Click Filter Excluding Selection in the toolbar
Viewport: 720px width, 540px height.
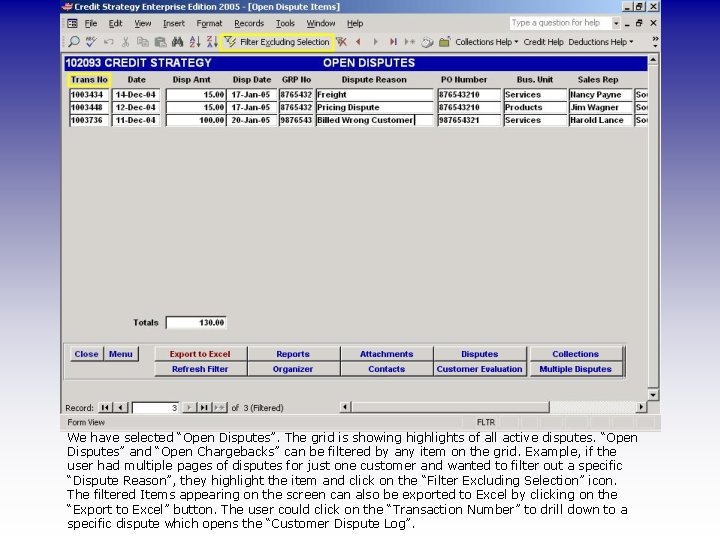tap(277, 42)
